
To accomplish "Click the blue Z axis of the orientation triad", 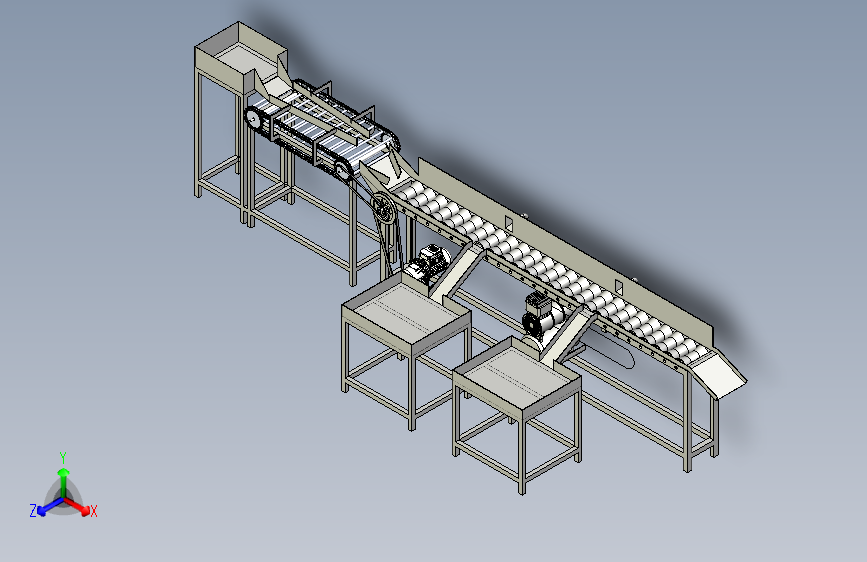I will click(x=51, y=506).
